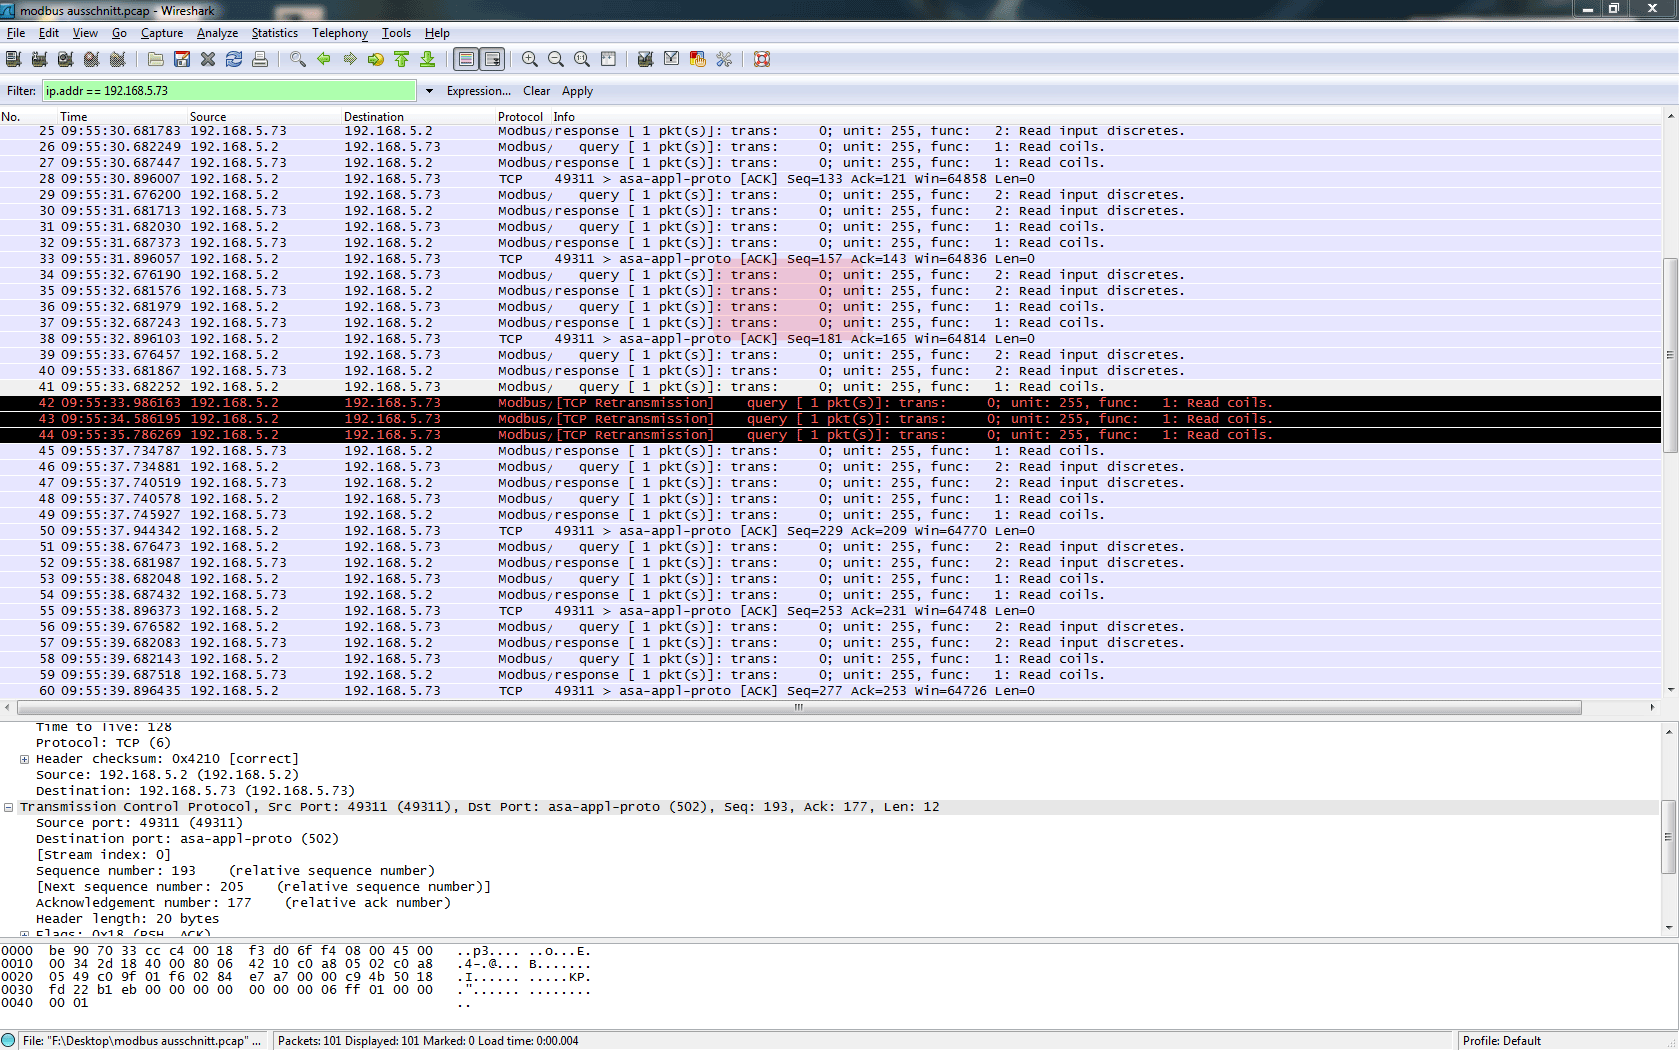
Task: Open the View menu
Action: click(85, 33)
